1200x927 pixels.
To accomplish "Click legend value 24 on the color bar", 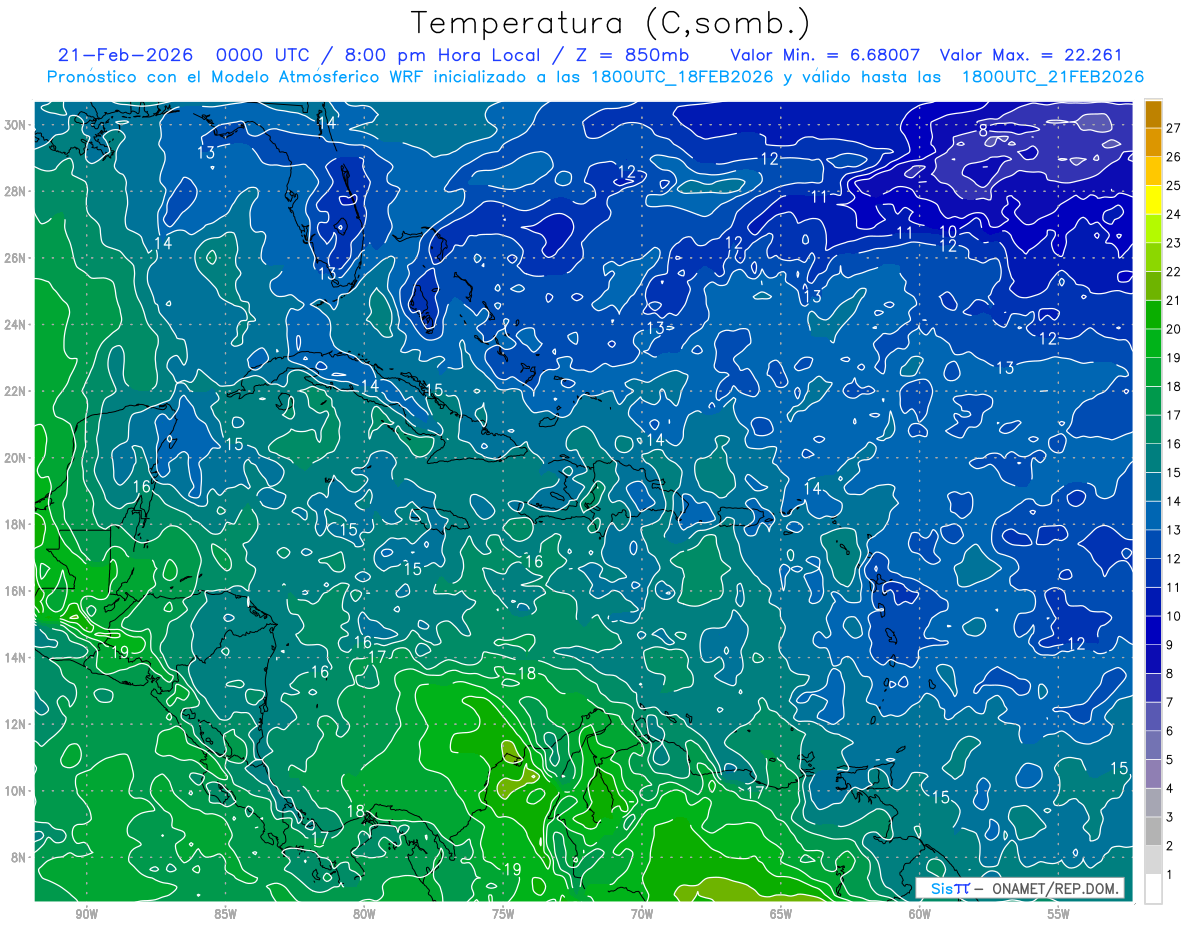I will [1174, 214].
